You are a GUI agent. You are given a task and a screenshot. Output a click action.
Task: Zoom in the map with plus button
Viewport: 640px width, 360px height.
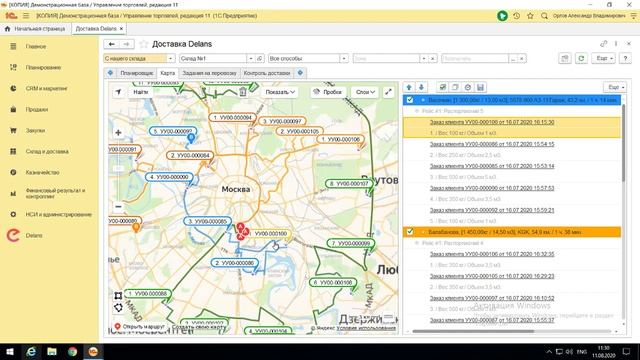[x=118, y=133]
